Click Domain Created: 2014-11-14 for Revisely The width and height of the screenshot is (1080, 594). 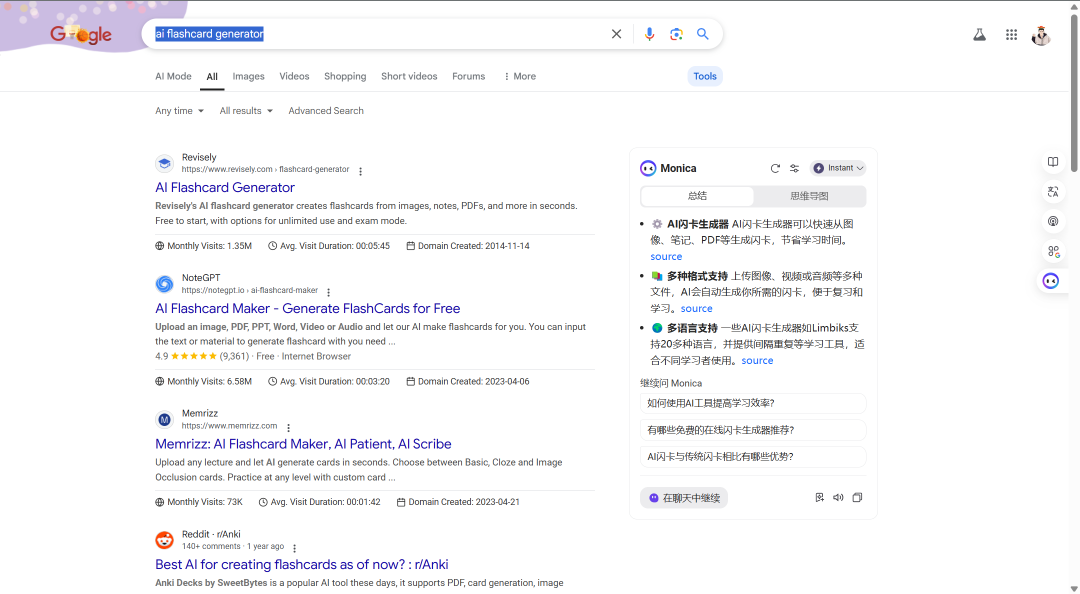tap(468, 246)
